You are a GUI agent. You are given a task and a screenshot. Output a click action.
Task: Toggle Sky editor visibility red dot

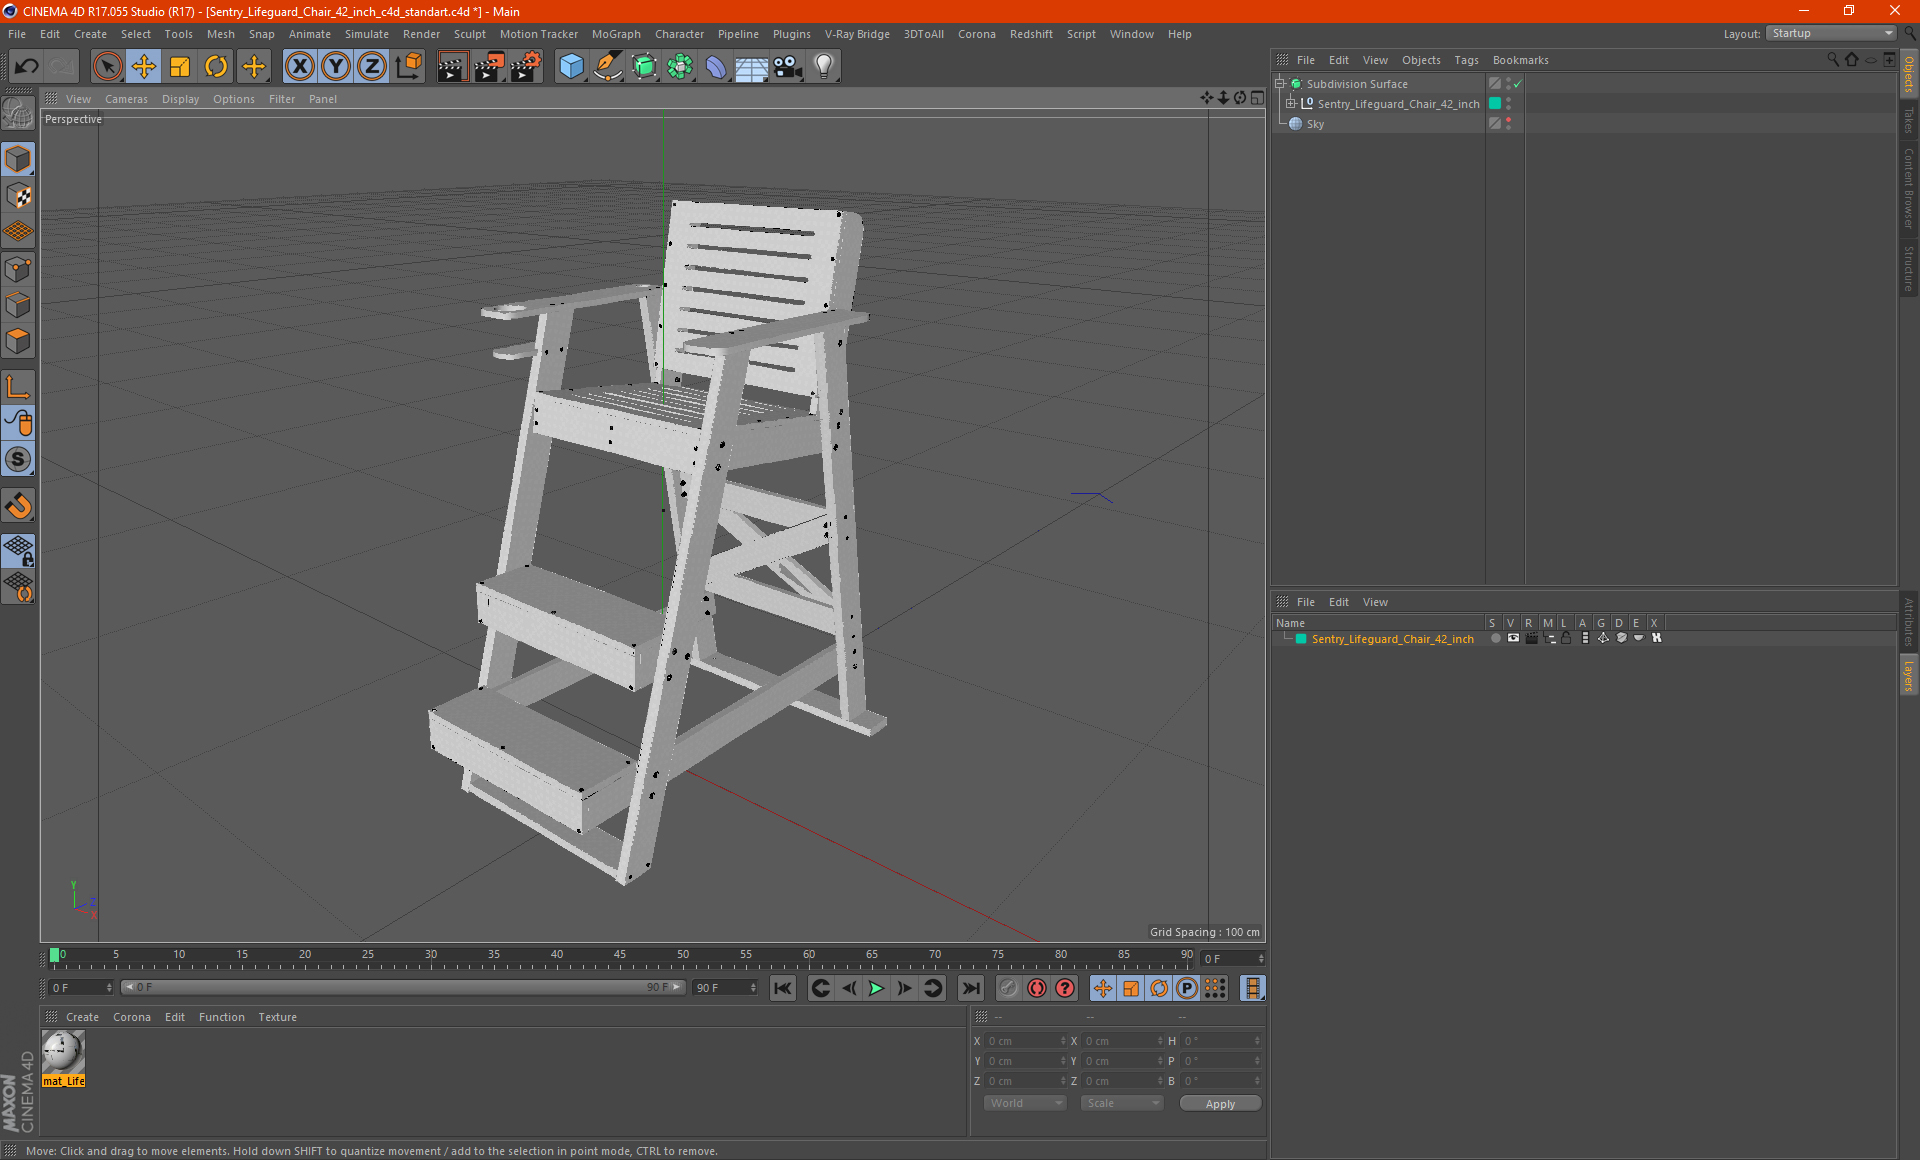pos(1508,120)
